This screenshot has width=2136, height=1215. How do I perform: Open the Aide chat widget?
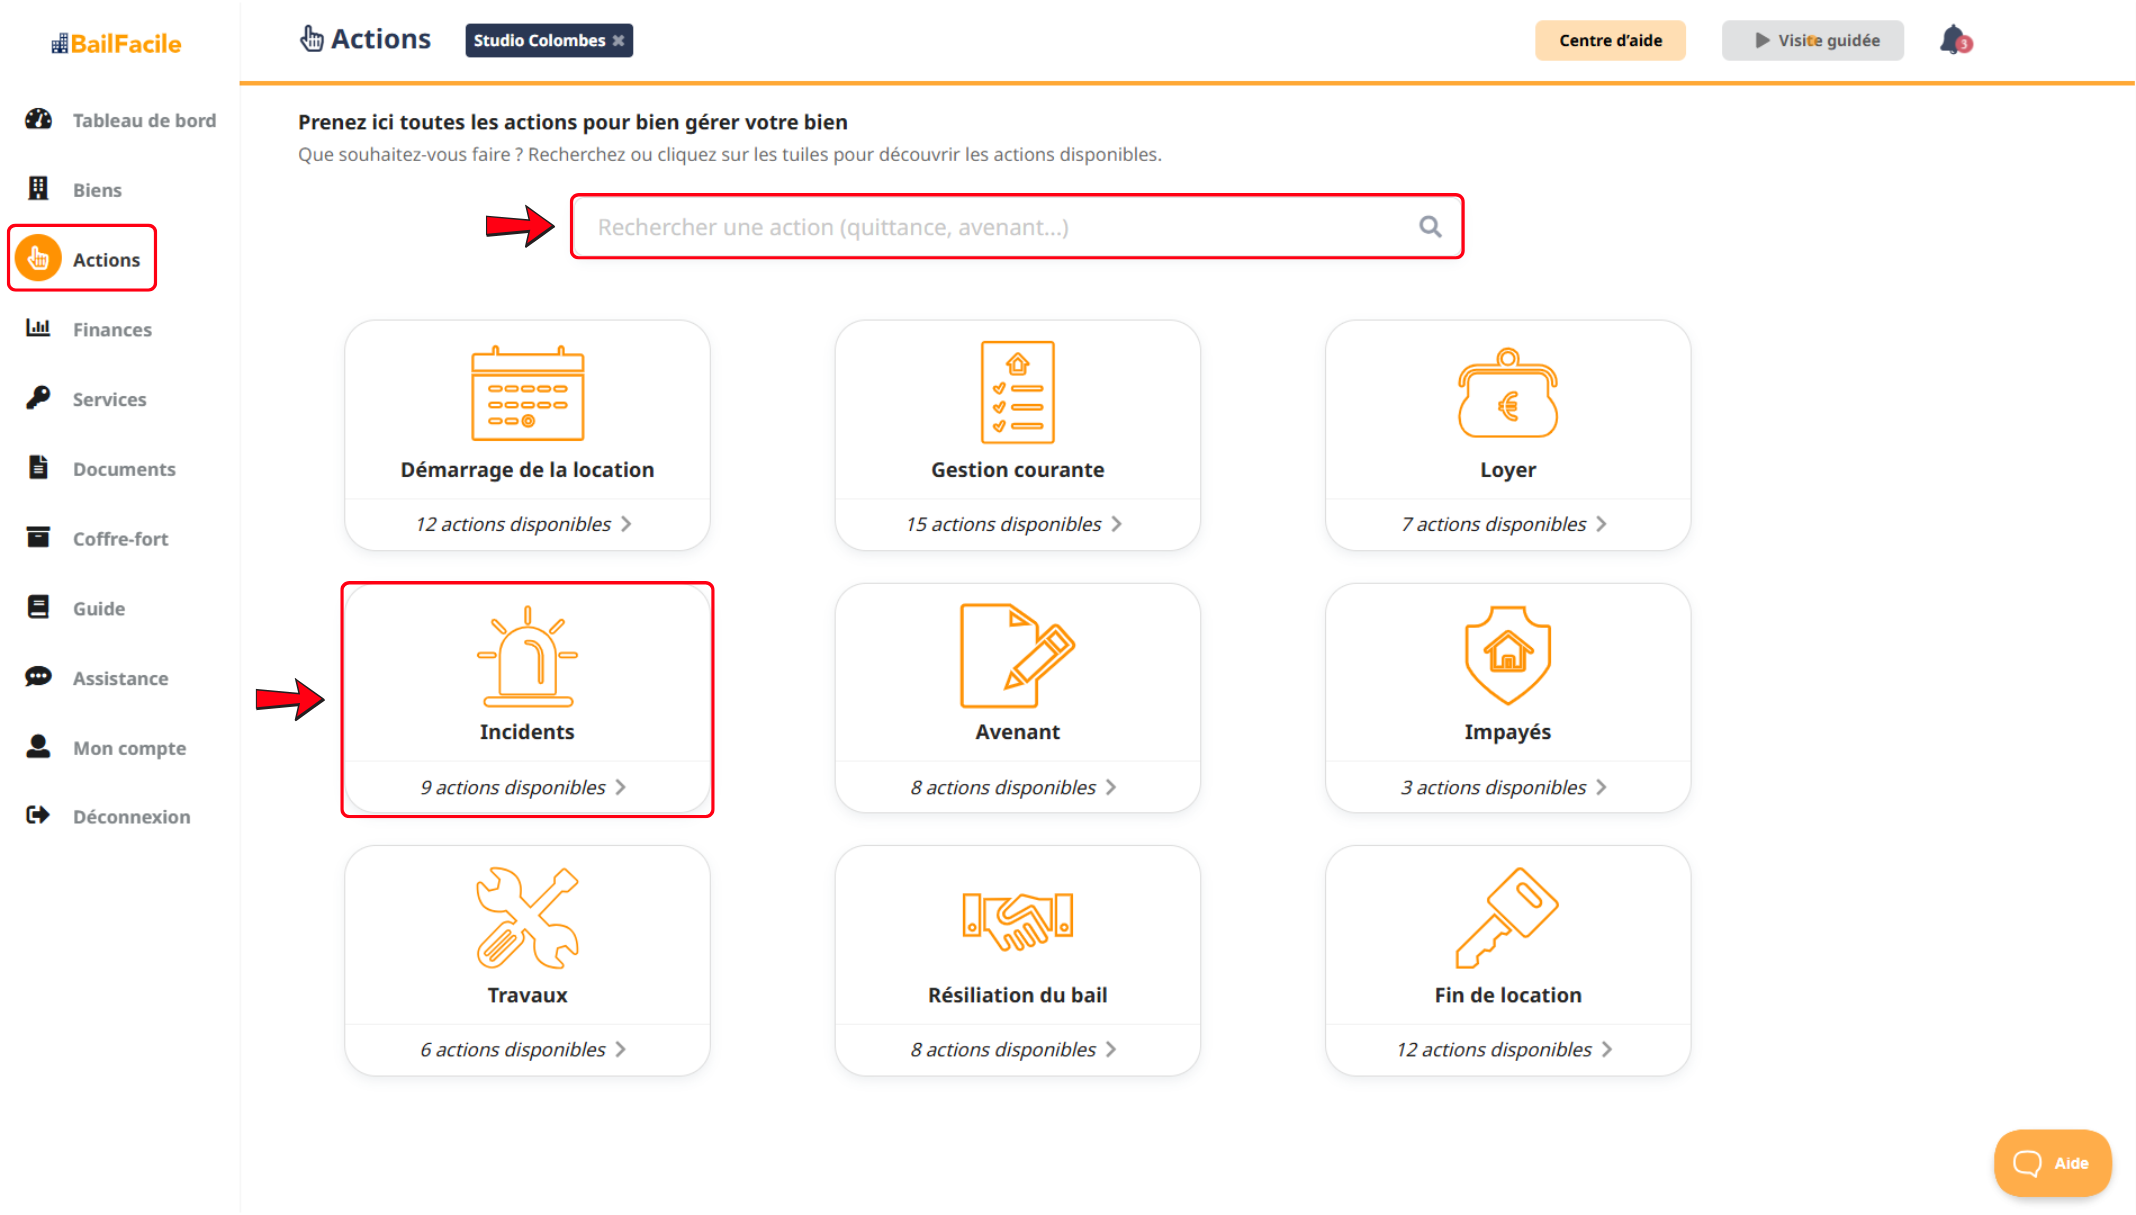pyautogui.click(x=2052, y=1163)
